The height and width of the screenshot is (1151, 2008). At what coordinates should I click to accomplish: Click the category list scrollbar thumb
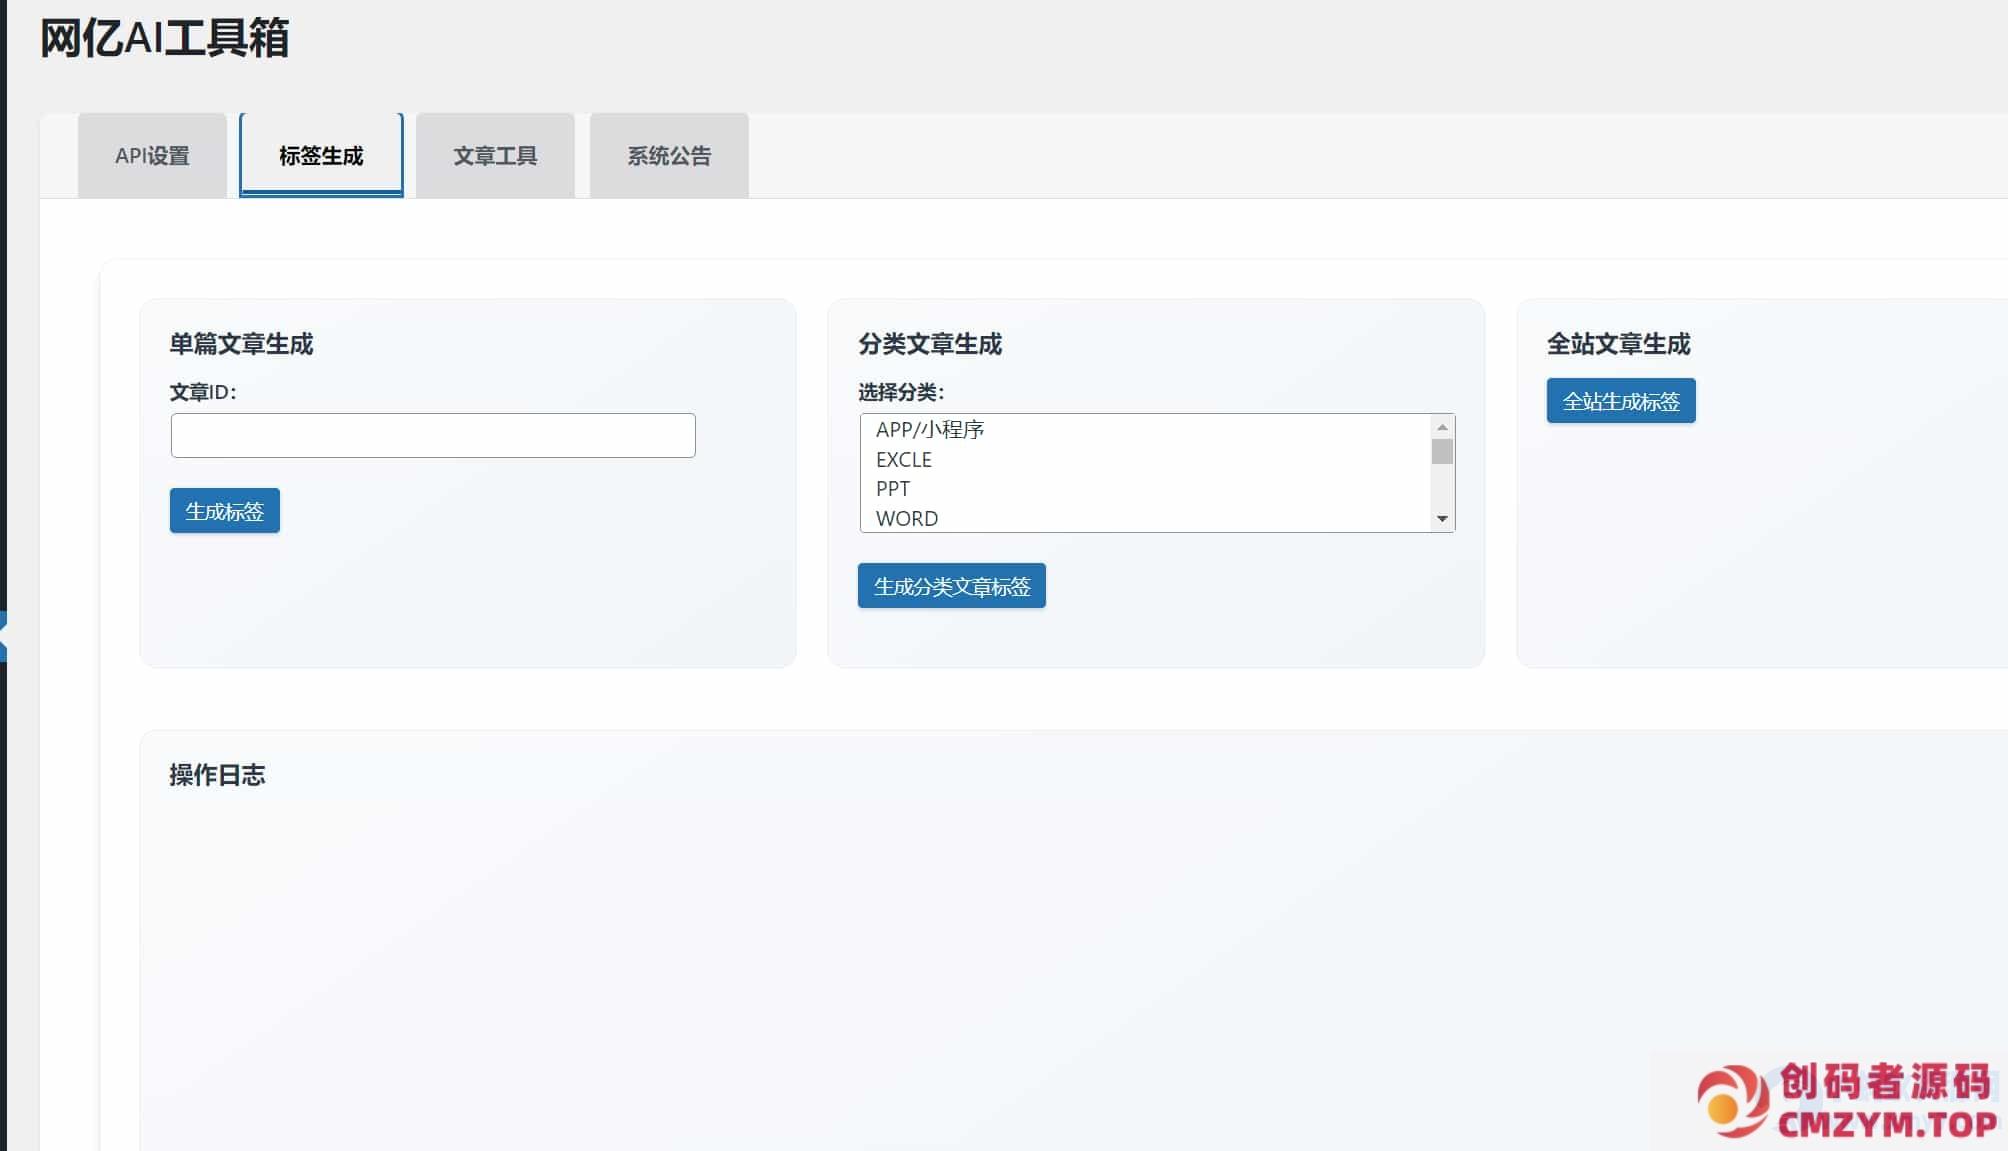(x=1442, y=452)
